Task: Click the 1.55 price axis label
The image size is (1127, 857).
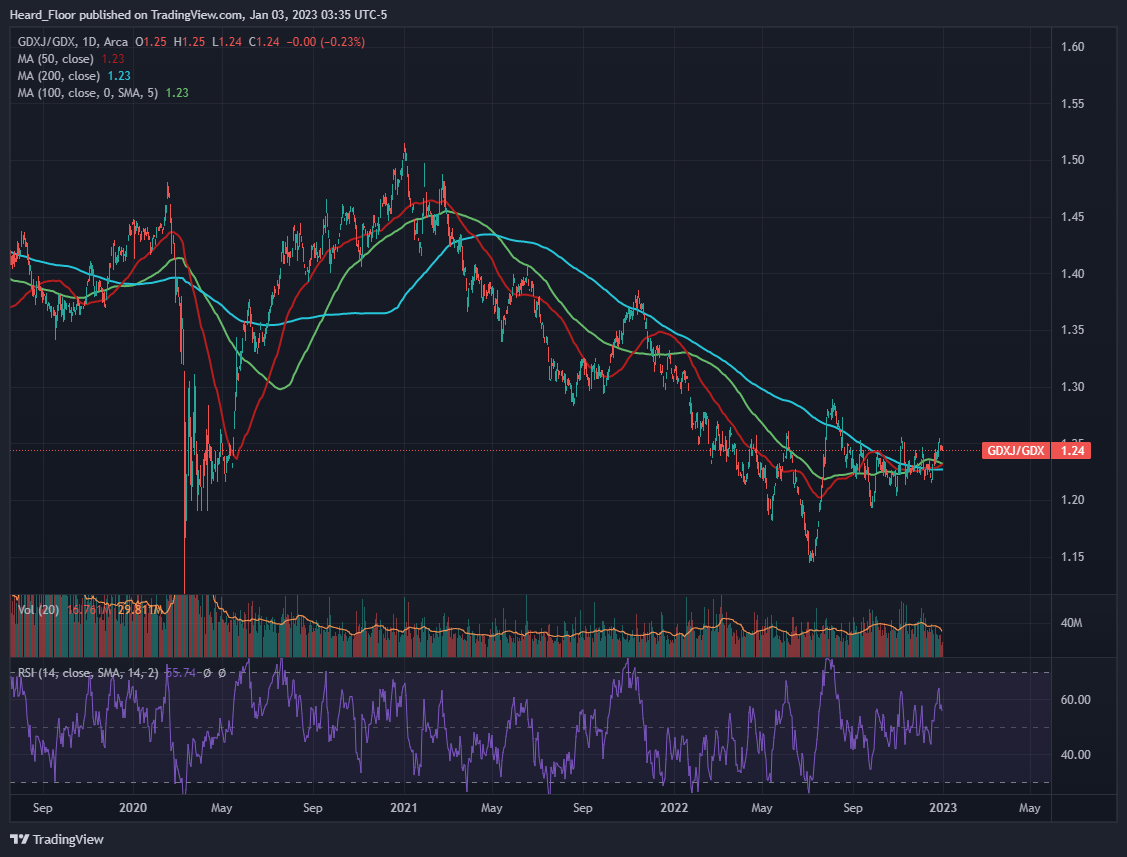Action: [x=1072, y=104]
